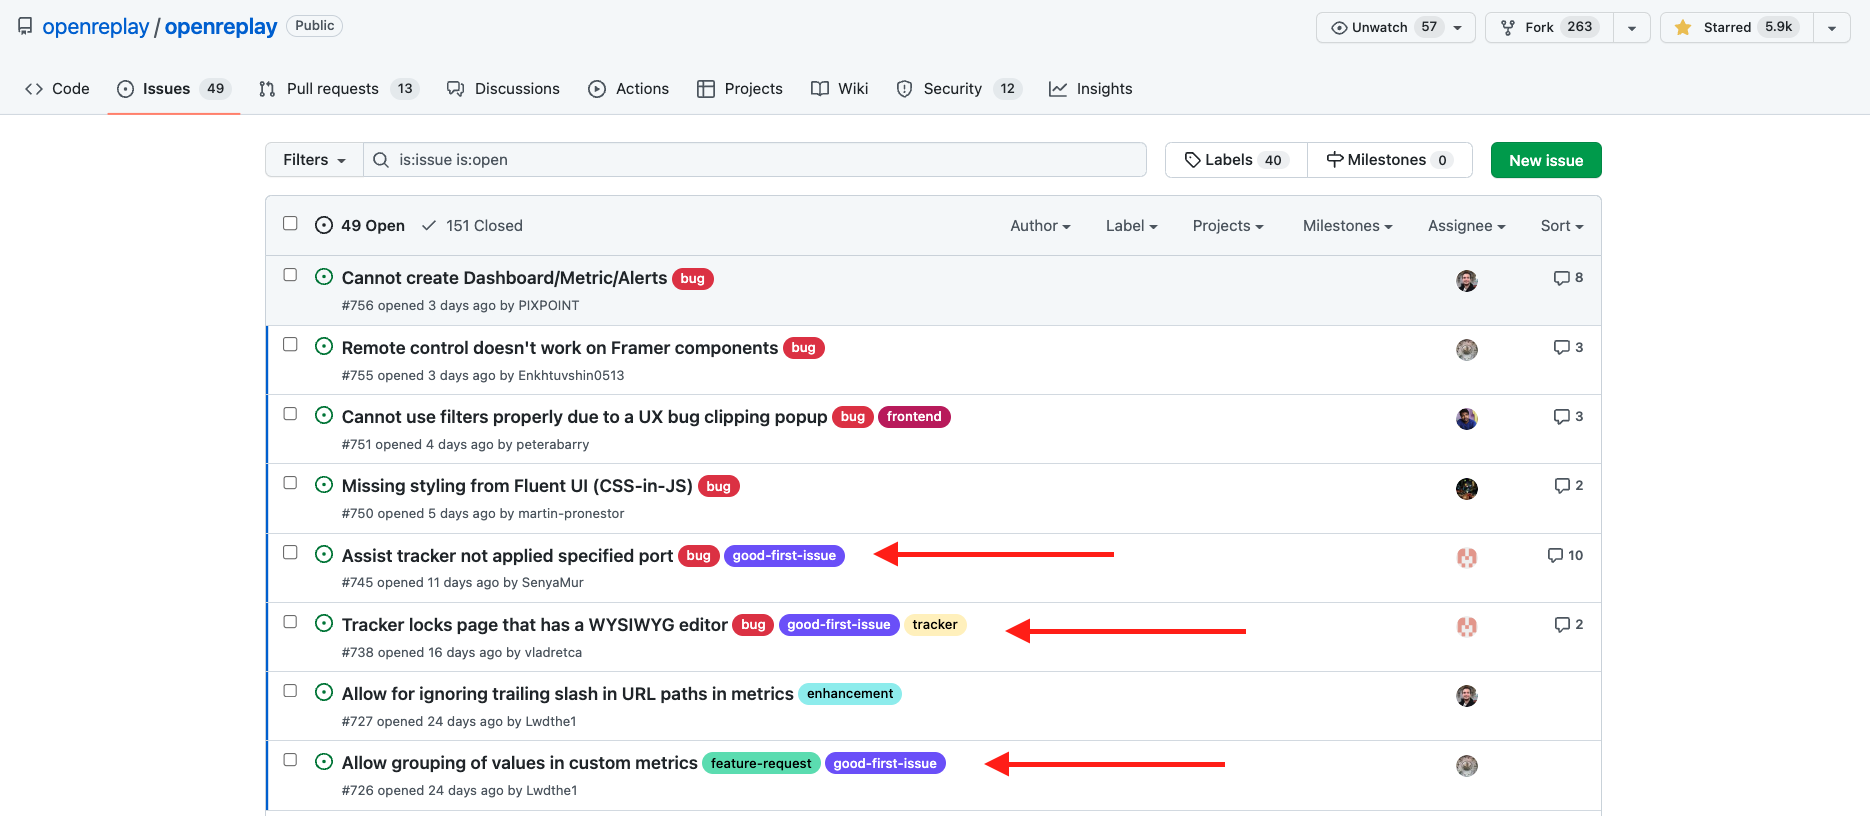The height and width of the screenshot is (816, 1870).
Task: Open comments of UX bug clipping popup issue
Action: (x=1568, y=416)
